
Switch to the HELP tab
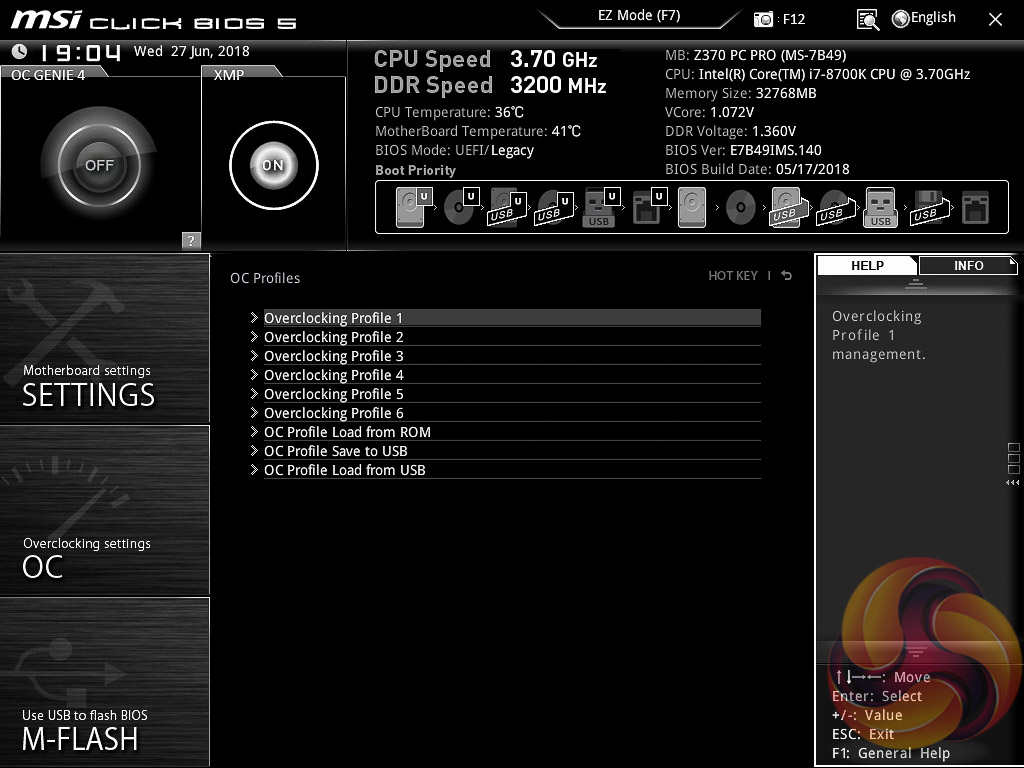[x=867, y=265]
